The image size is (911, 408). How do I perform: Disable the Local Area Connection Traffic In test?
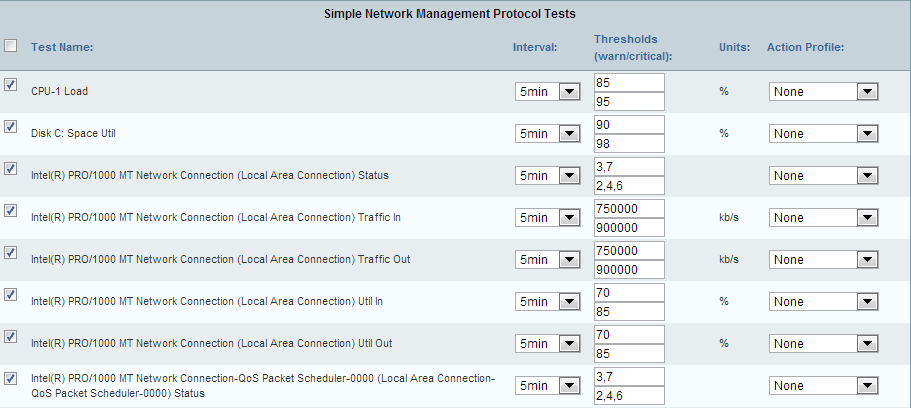[x=11, y=211]
